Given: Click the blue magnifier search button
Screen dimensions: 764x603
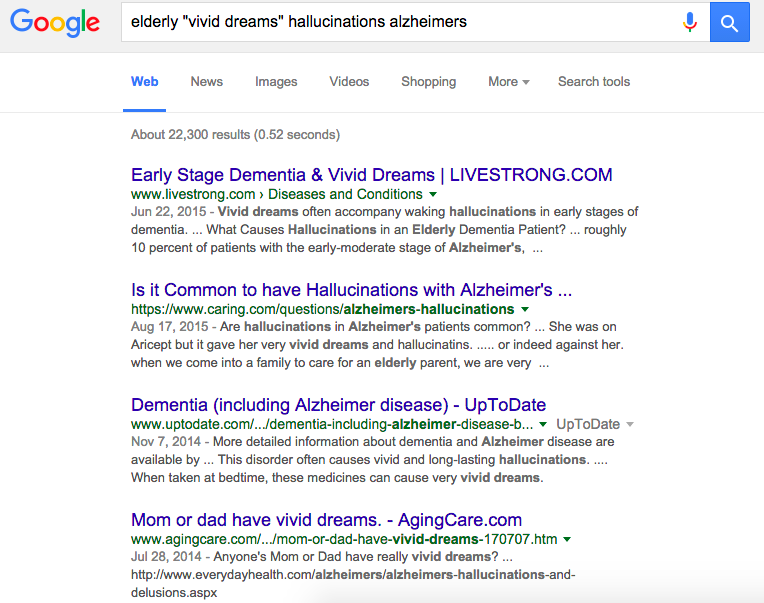Looking at the screenshot, I should tap(729, 22).
